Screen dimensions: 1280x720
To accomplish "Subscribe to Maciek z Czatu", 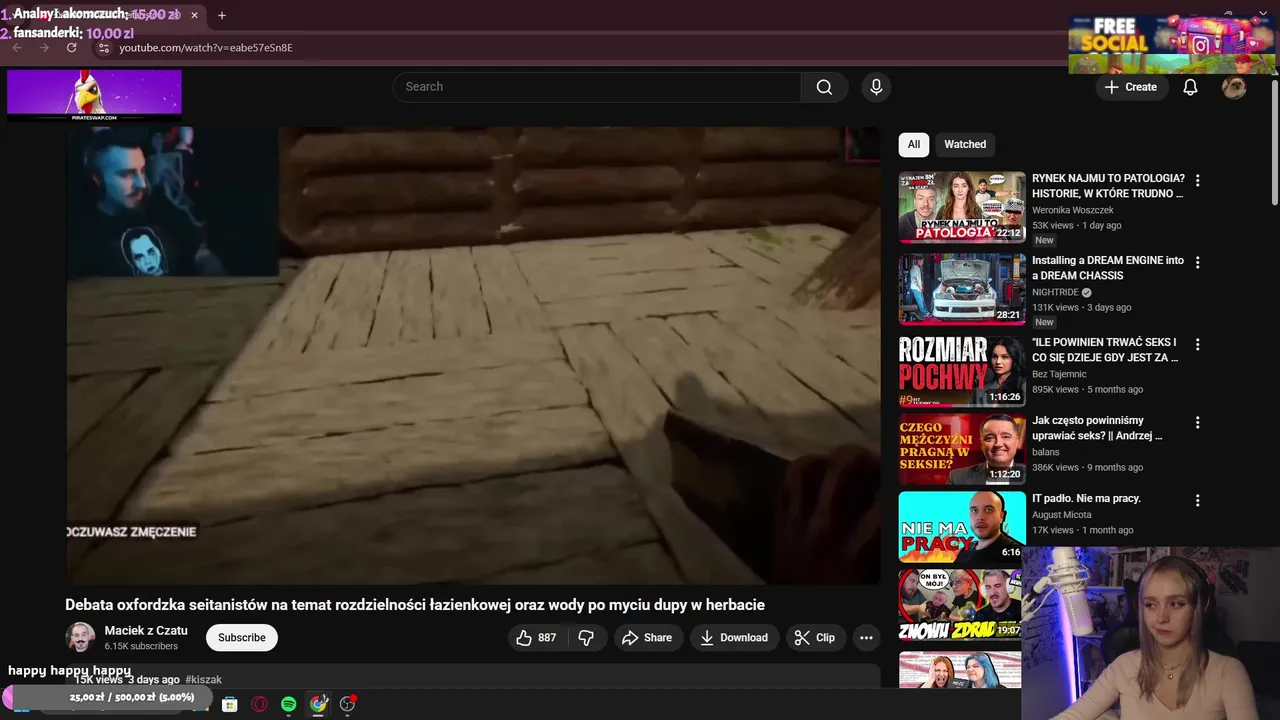I will tap(242, 638).
